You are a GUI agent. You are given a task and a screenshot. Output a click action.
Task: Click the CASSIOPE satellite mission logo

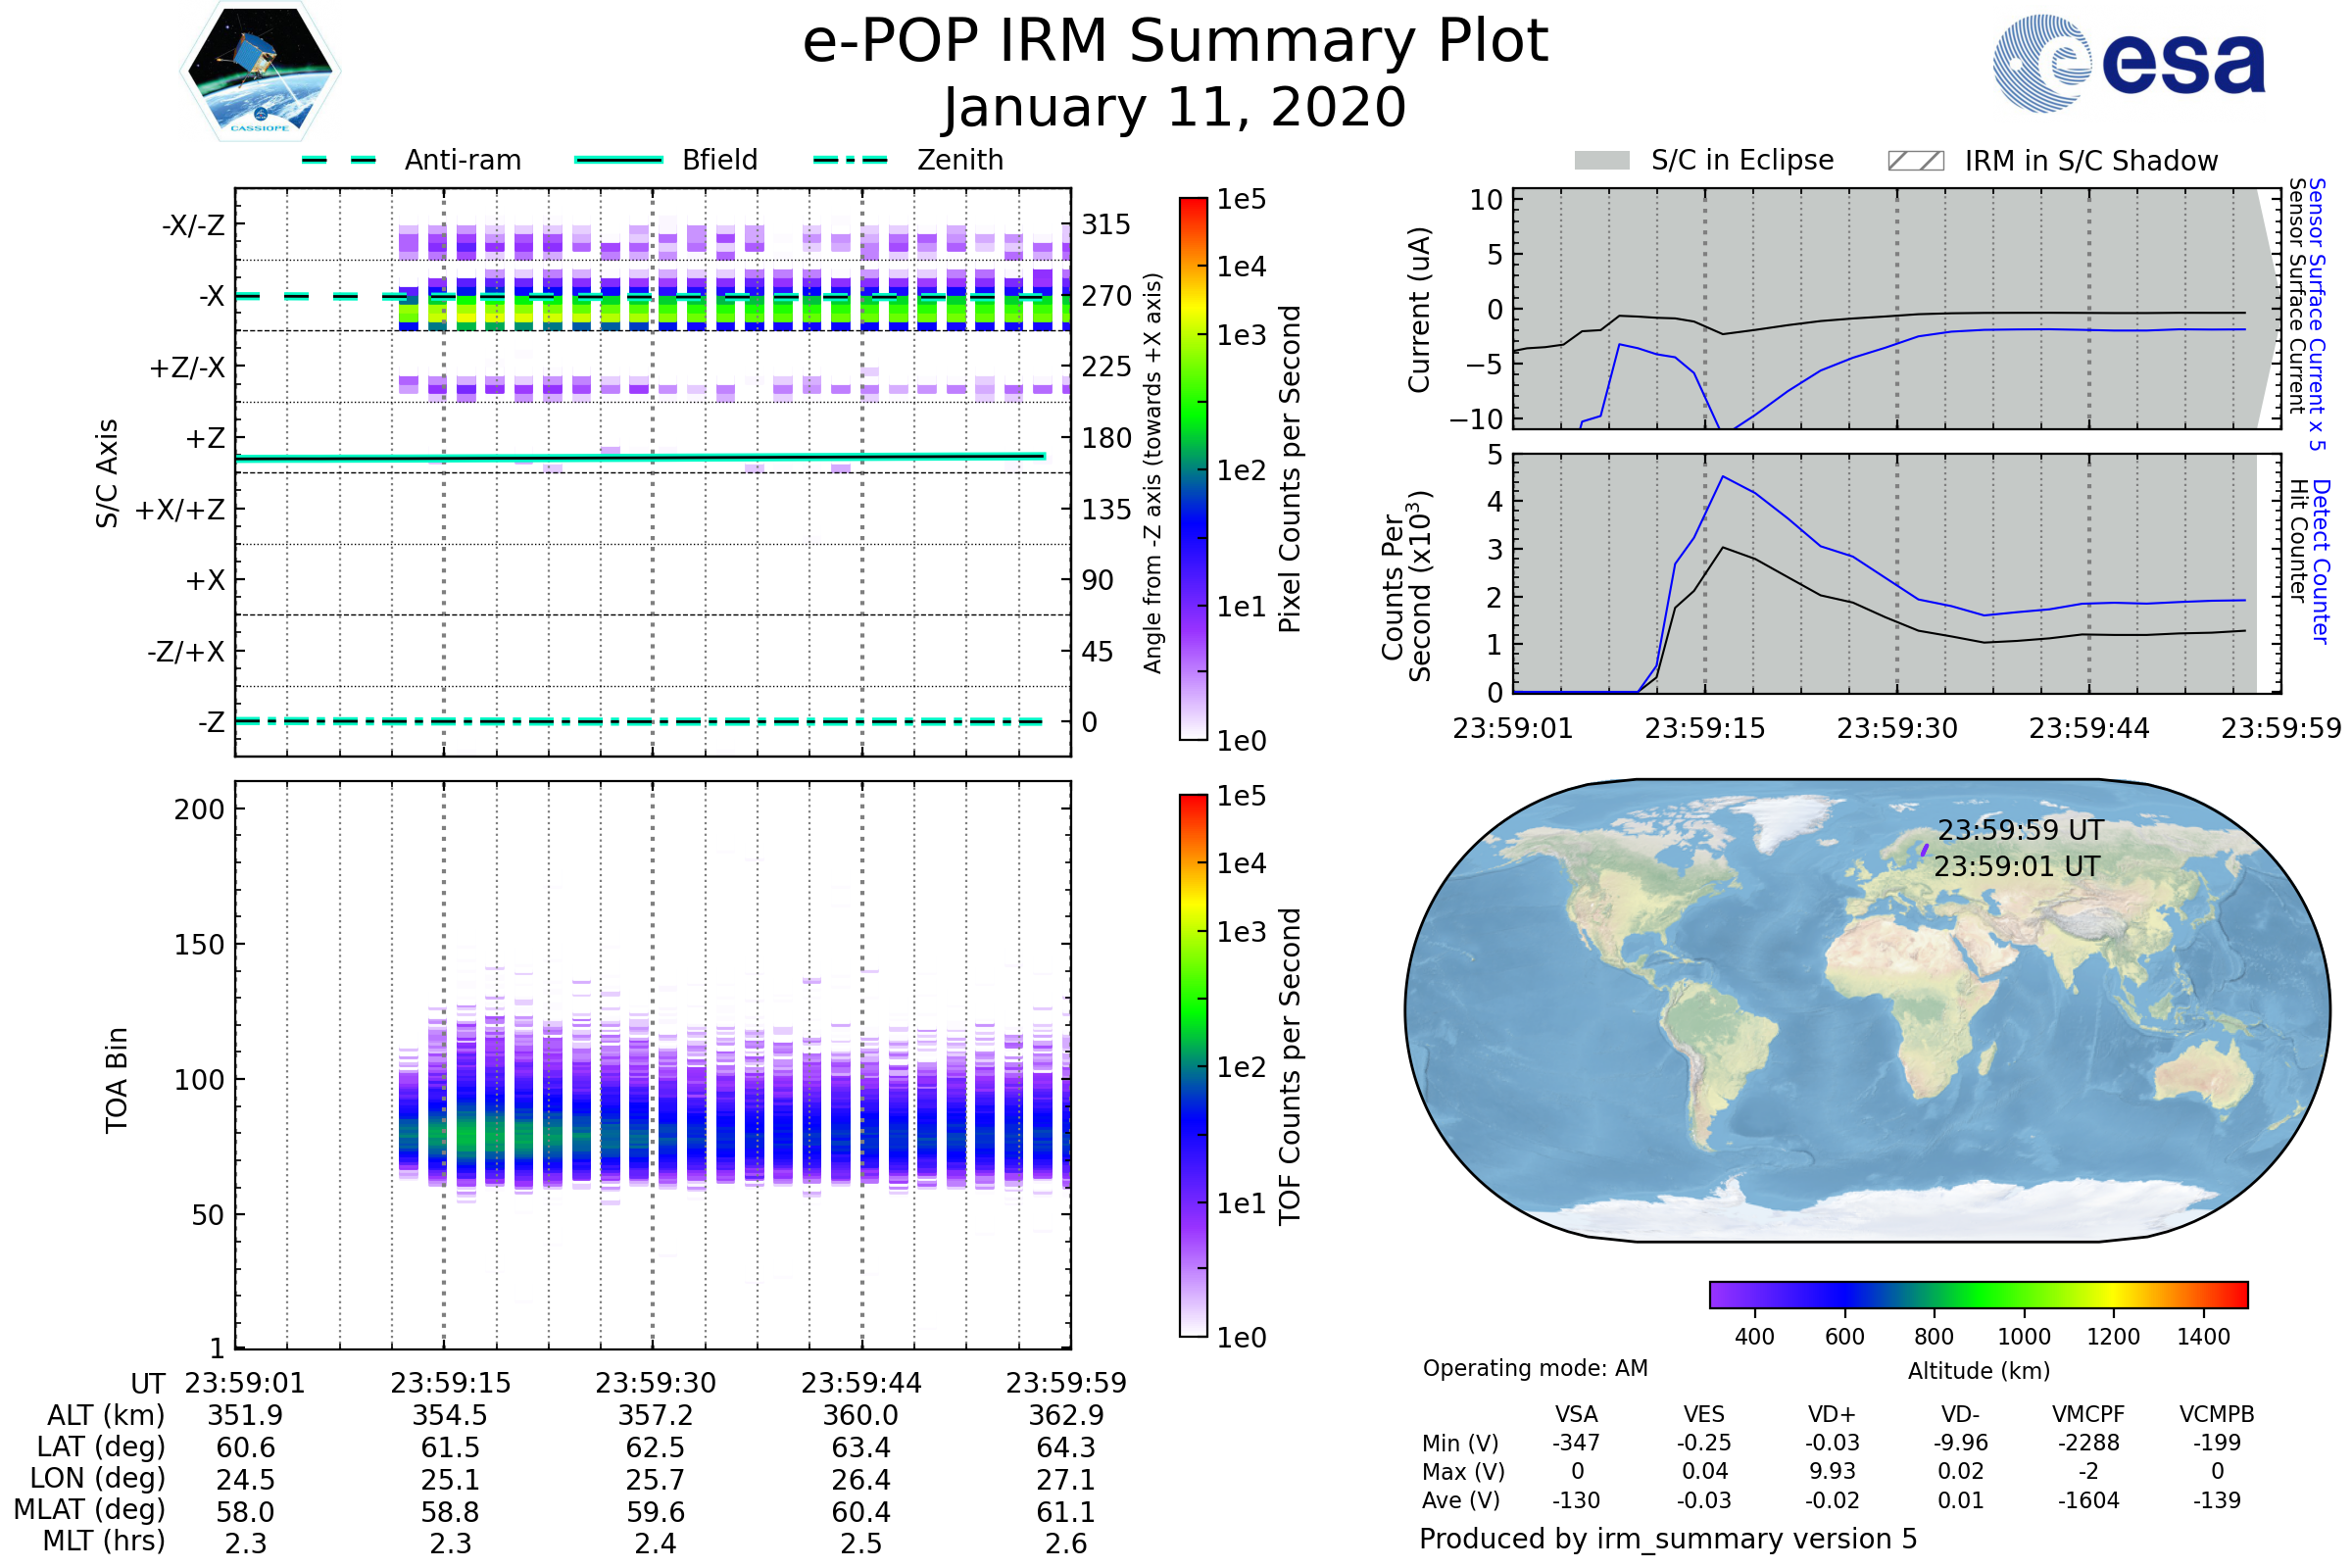click(x=260, y=72)
